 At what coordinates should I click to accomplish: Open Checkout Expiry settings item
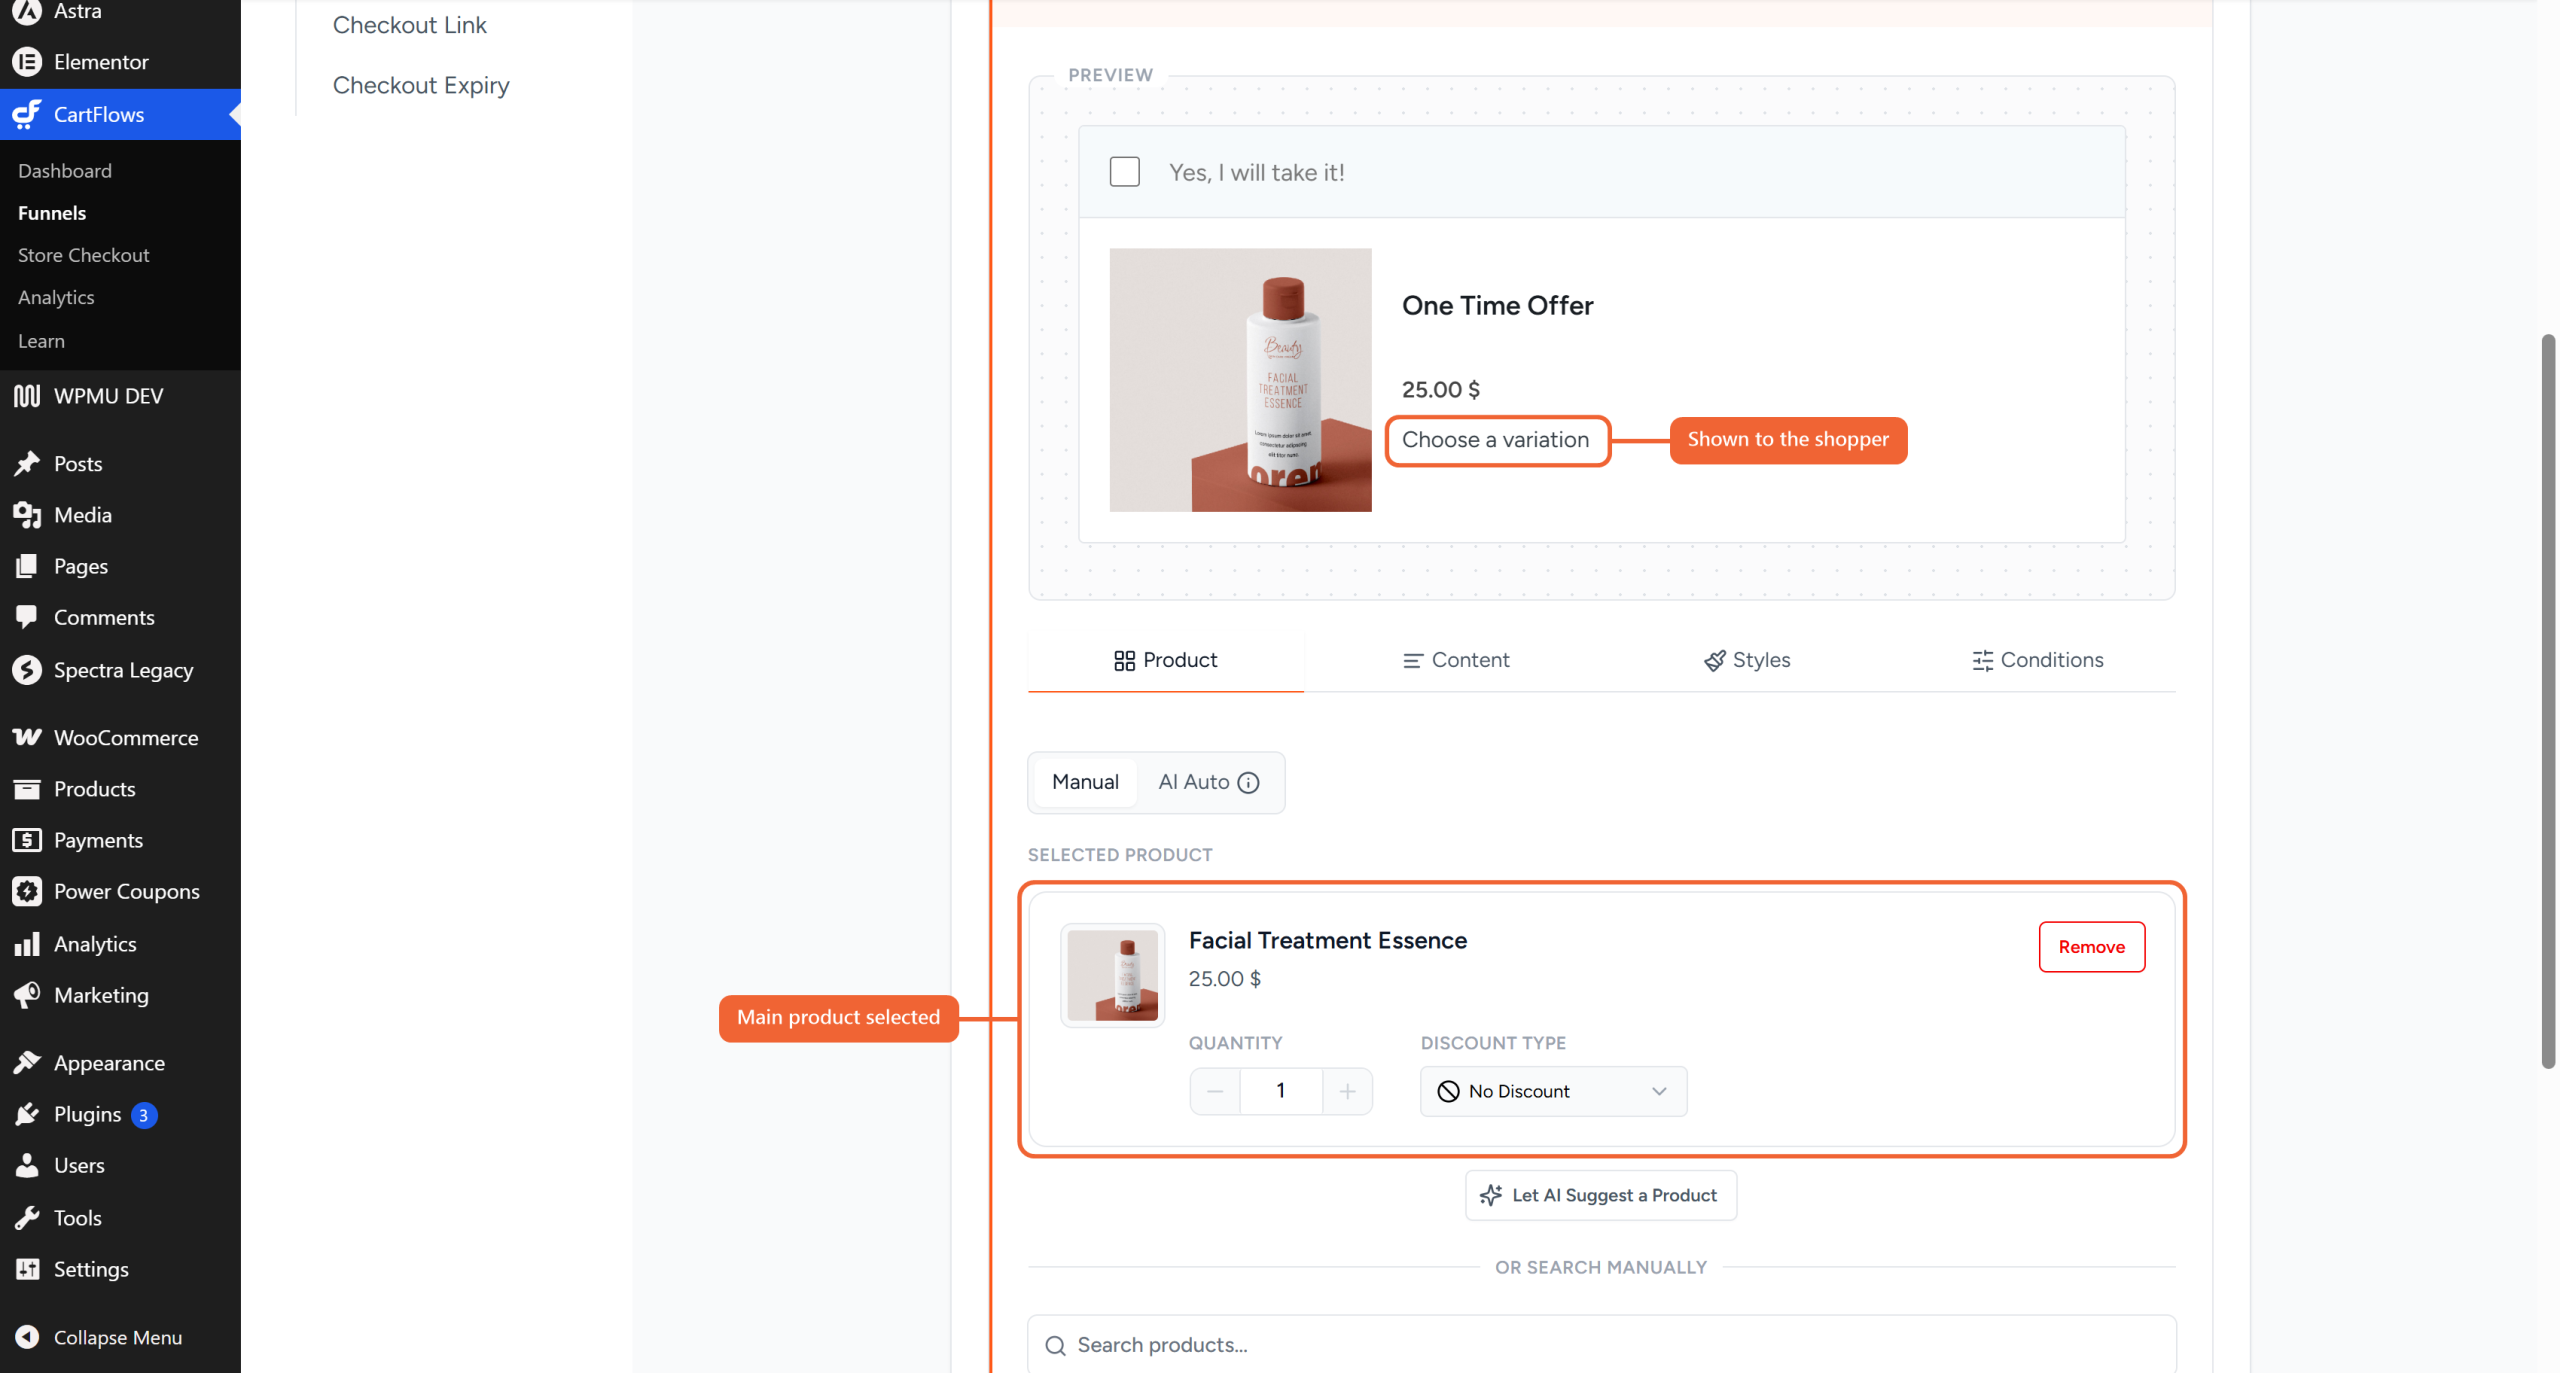click(421, 85)
